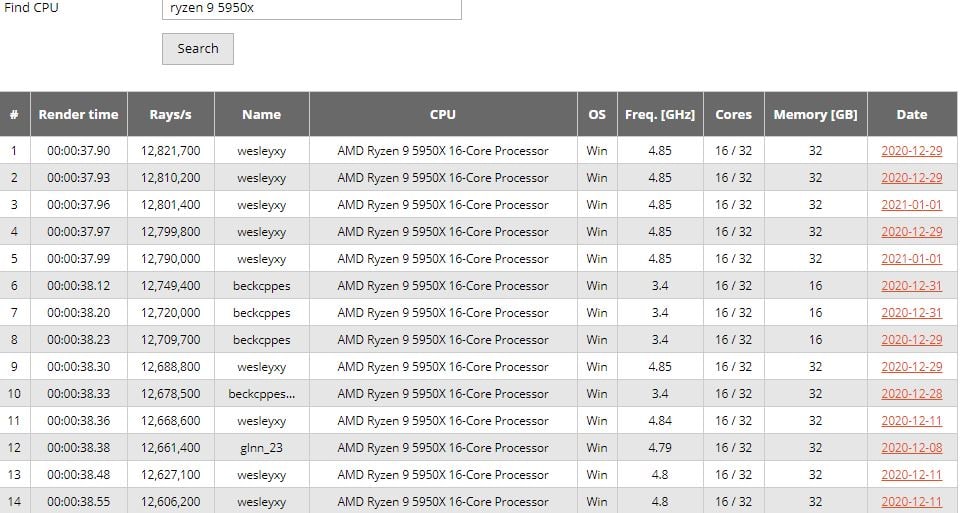Select render time 00:00:38.20
Image resolution: width=965 pixels, height=513 pixels.
coord(78,313)
